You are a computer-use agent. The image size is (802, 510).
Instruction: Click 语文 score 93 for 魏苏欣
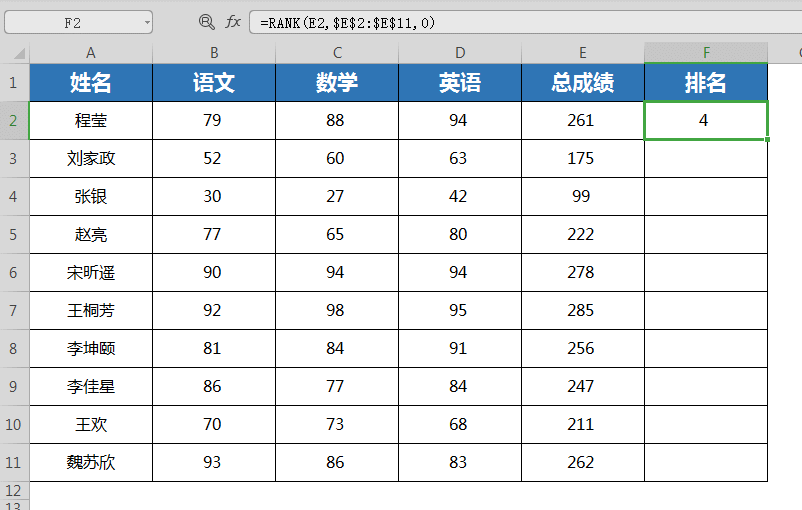[214, 462]
